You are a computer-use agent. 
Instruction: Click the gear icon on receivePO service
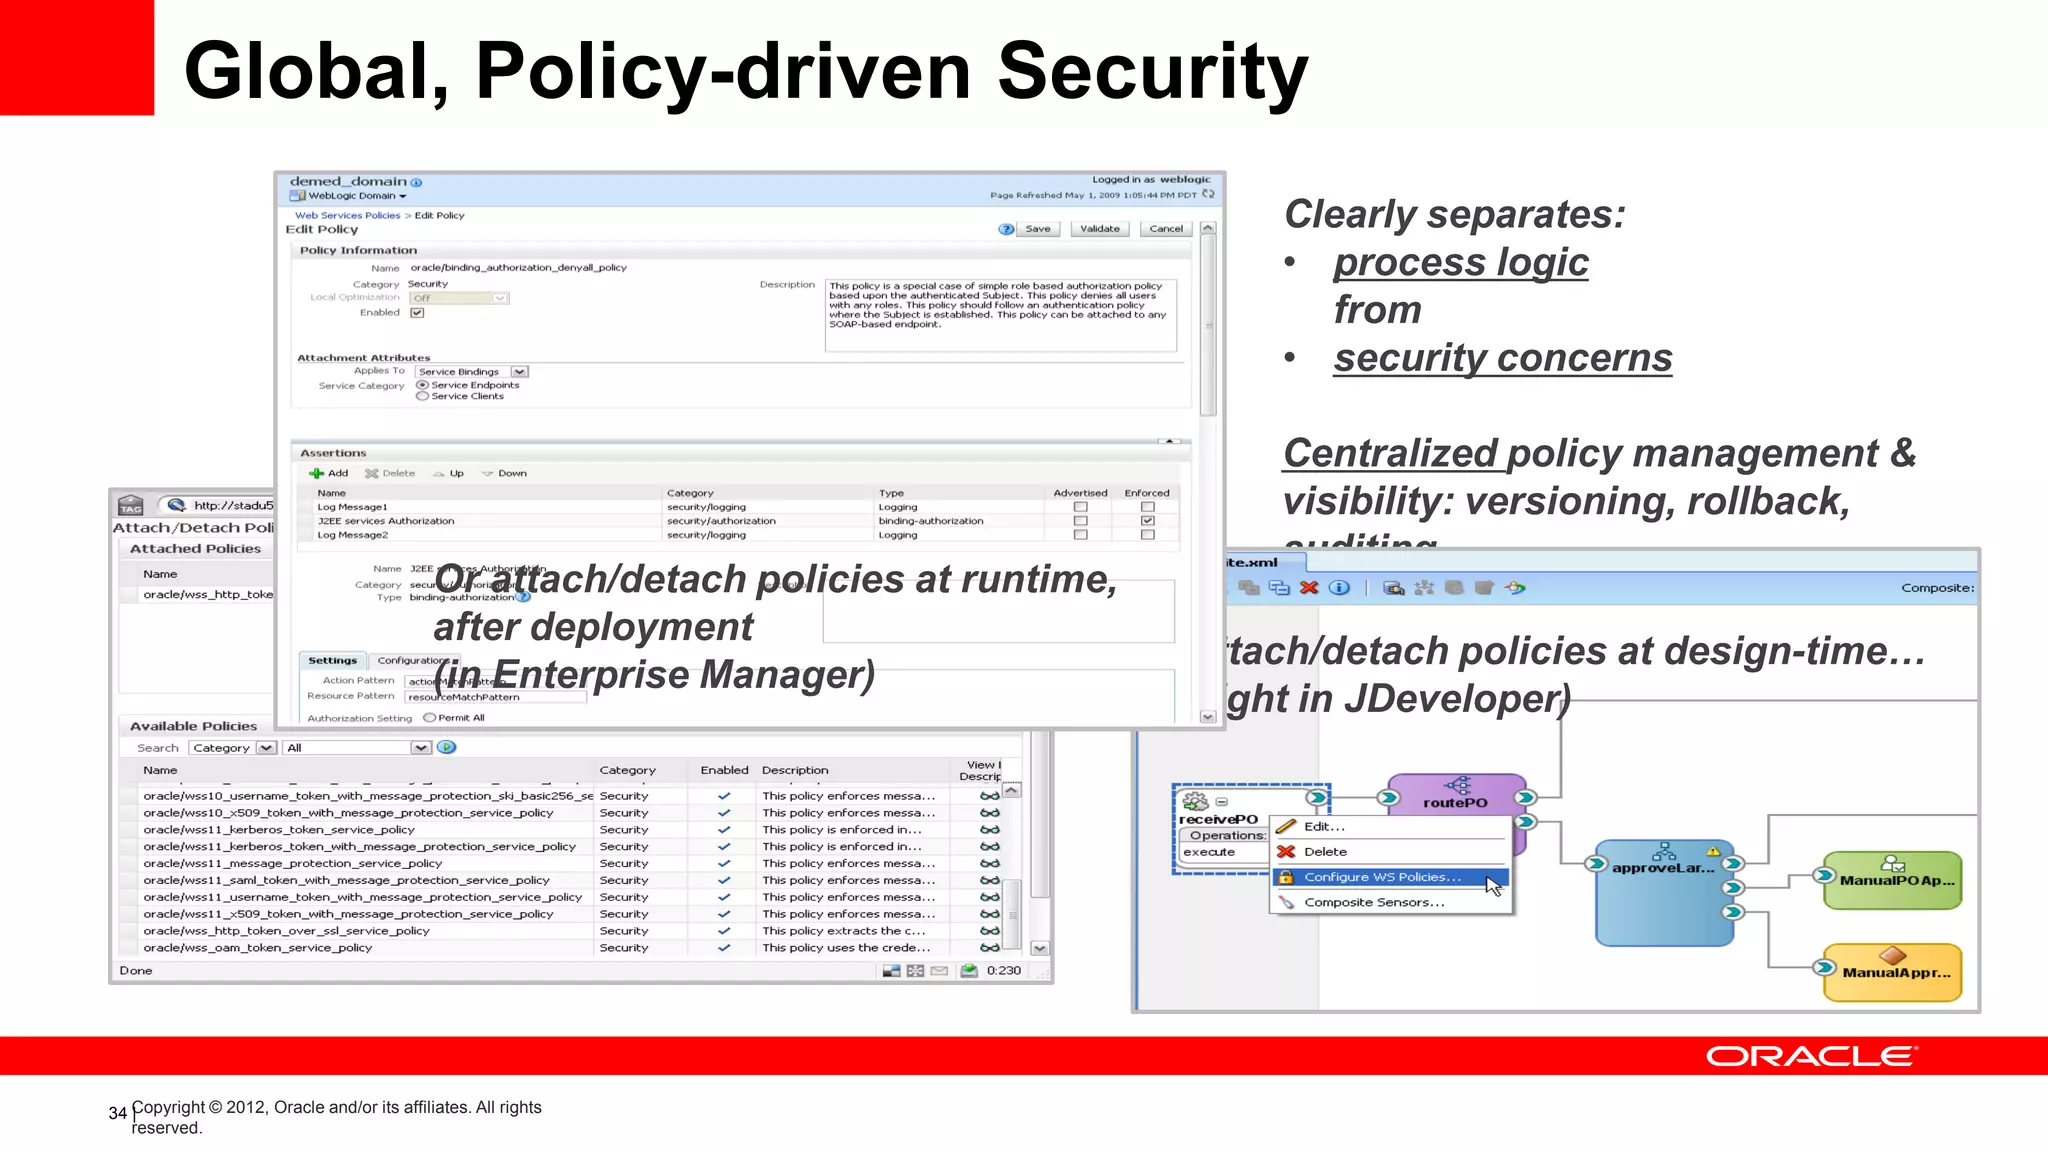(x=1195, y=801)
